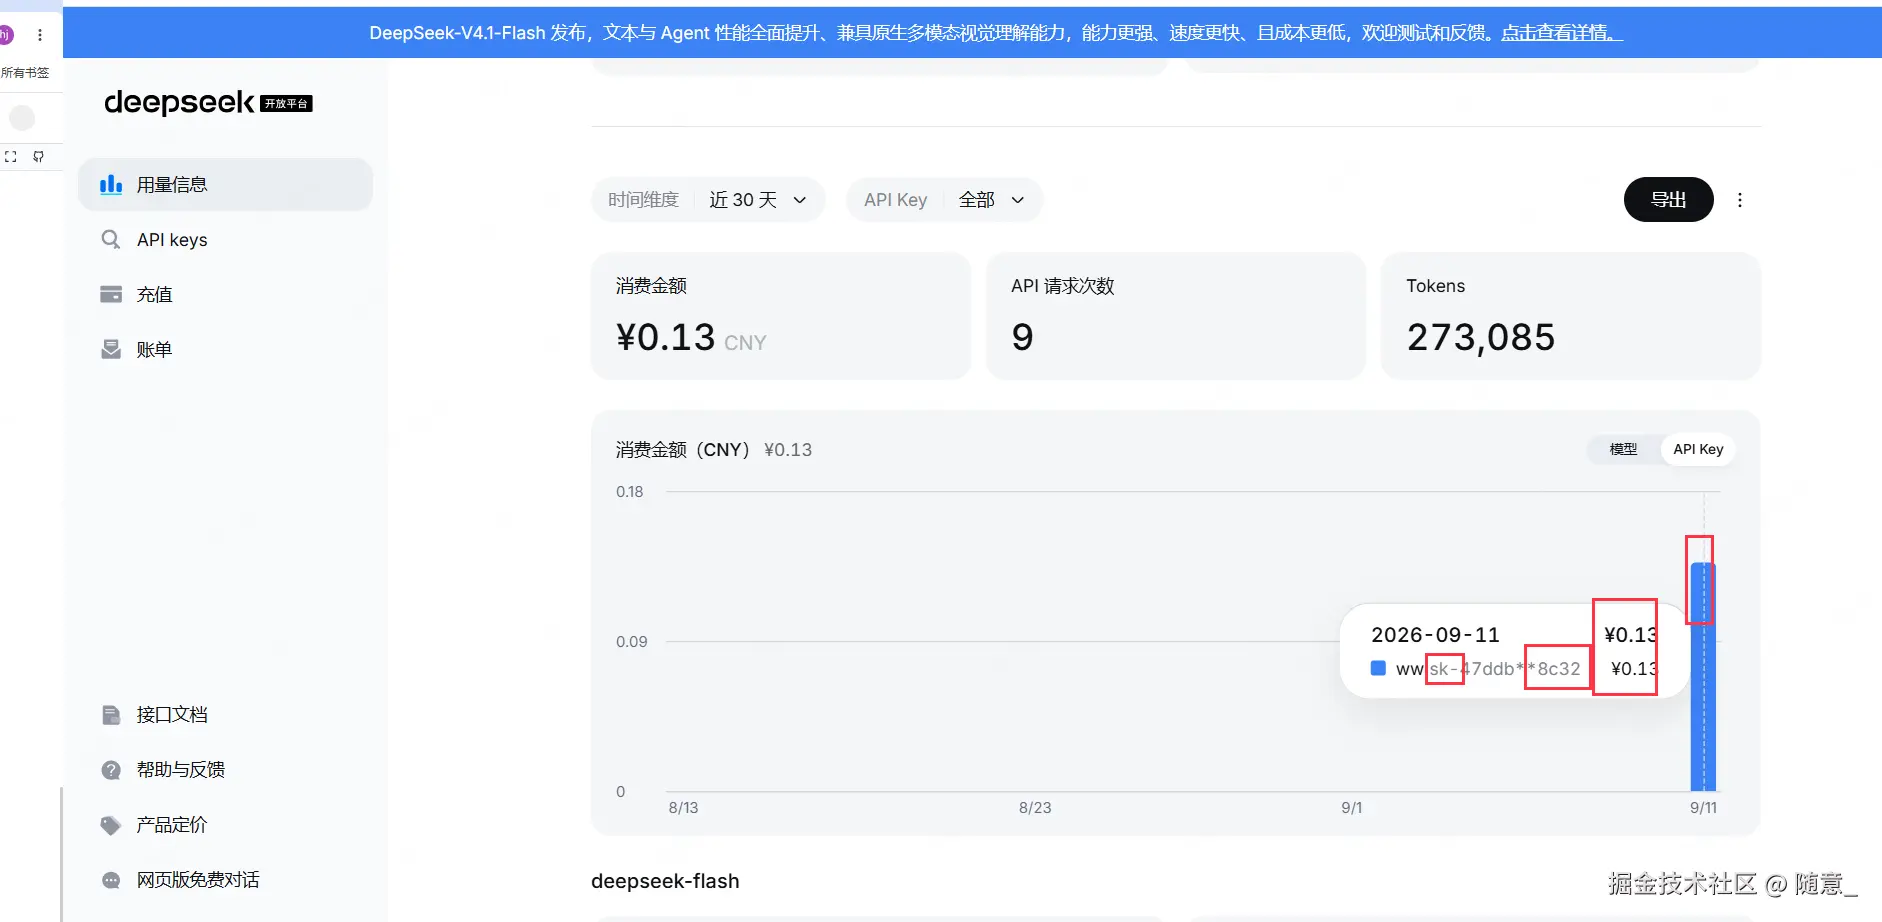The image size is (1882, 922).
Task: Click the 消费金额 ¥0.13 CNY card
Action: [x=781, y=316]
